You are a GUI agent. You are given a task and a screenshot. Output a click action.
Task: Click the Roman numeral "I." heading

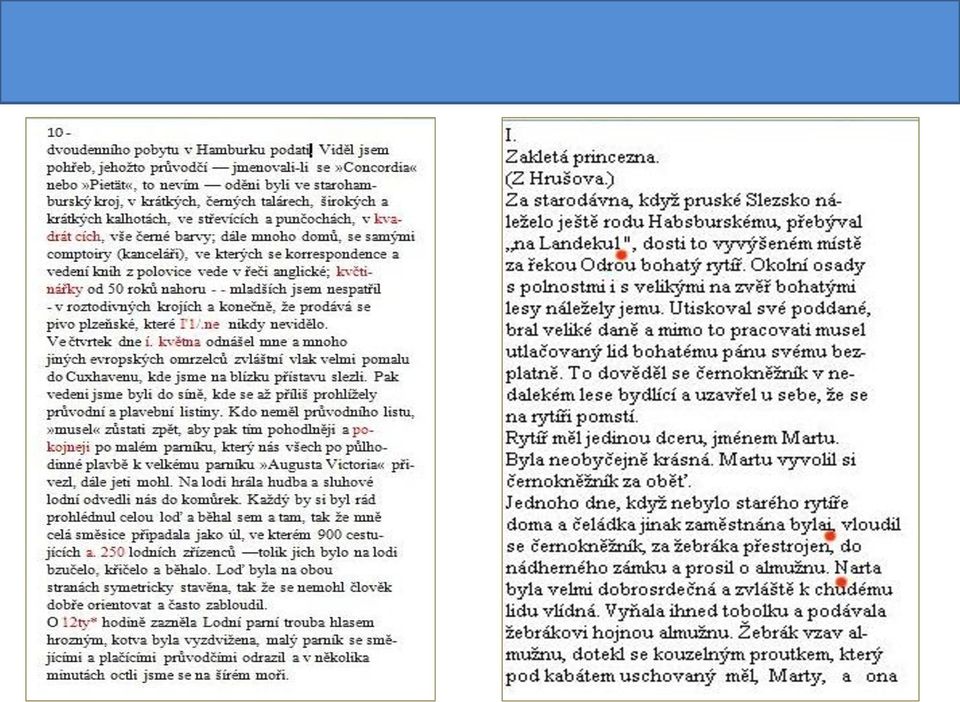click(x=511, y=136)
